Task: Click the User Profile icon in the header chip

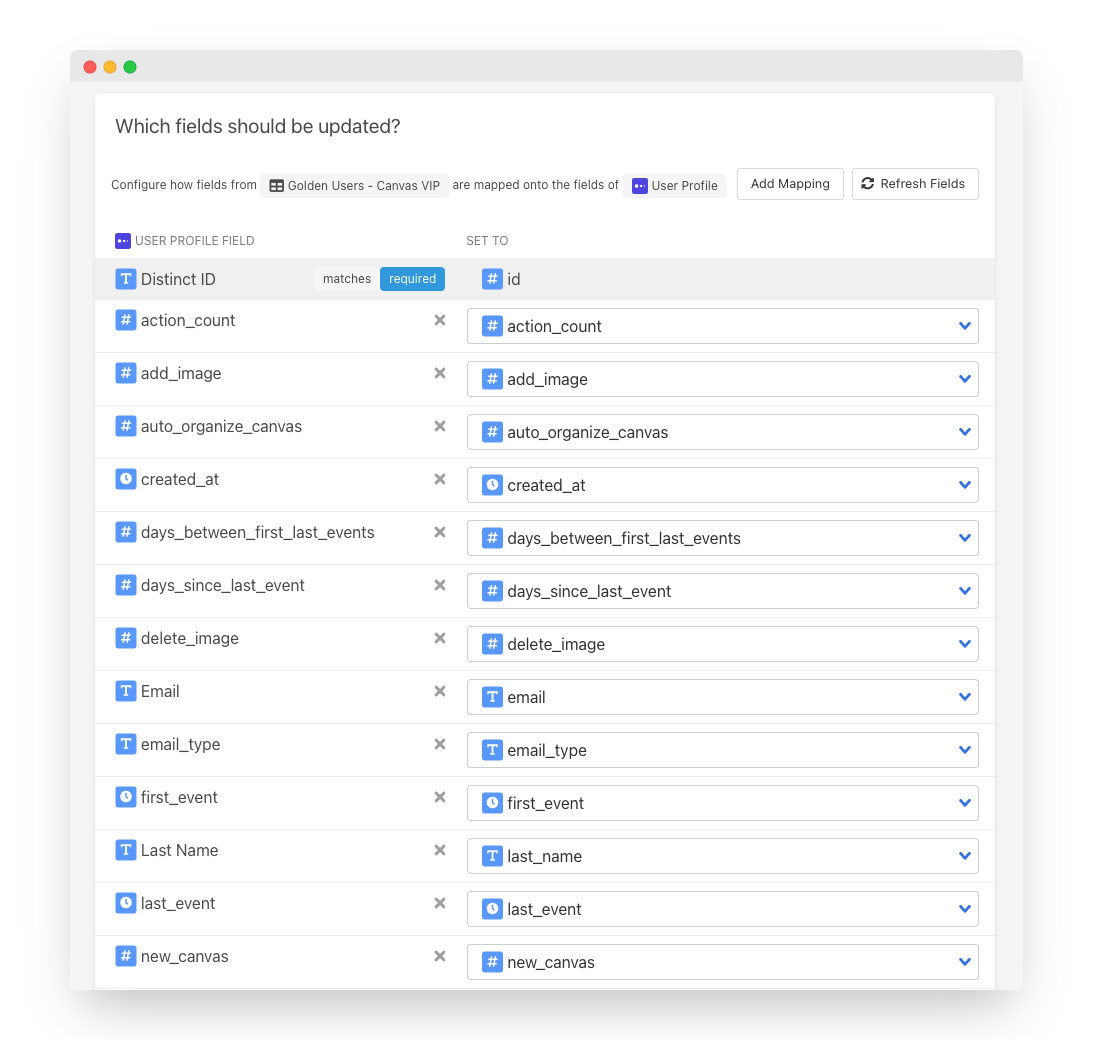Action: tap(639, 186)
